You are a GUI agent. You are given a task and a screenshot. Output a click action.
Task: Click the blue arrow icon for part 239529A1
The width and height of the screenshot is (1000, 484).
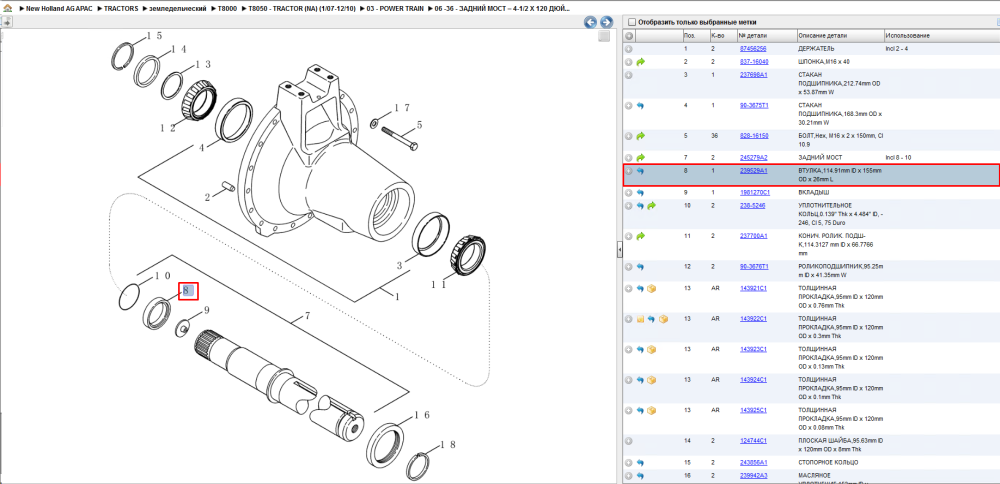[x=640, y=171]
